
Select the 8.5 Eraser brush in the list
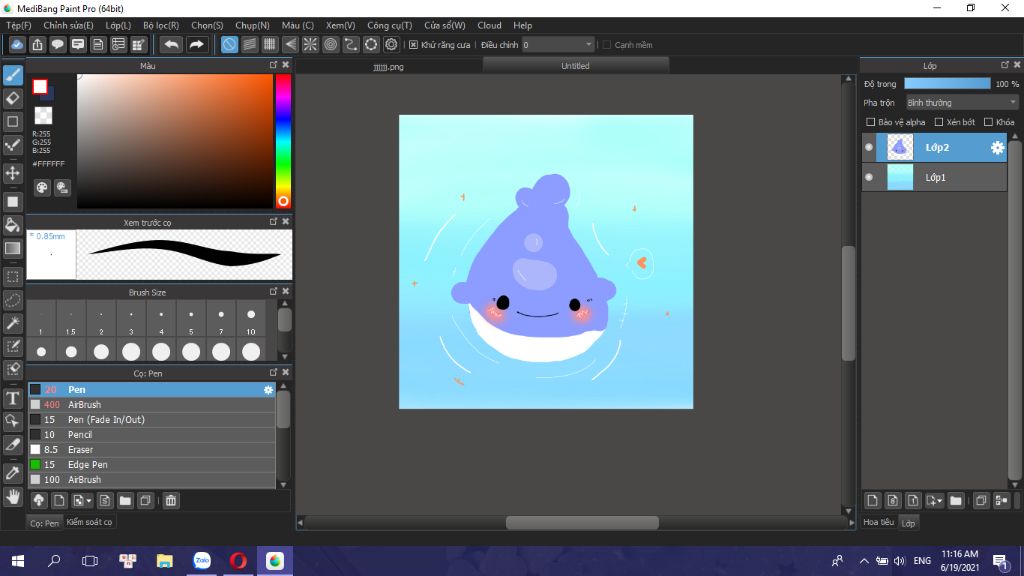click(152, 450)
